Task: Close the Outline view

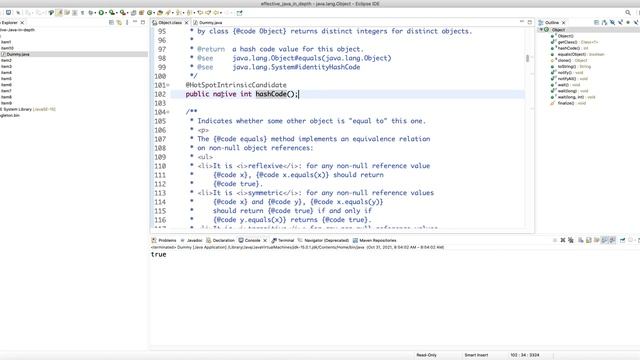Action: tap(564, 22)
